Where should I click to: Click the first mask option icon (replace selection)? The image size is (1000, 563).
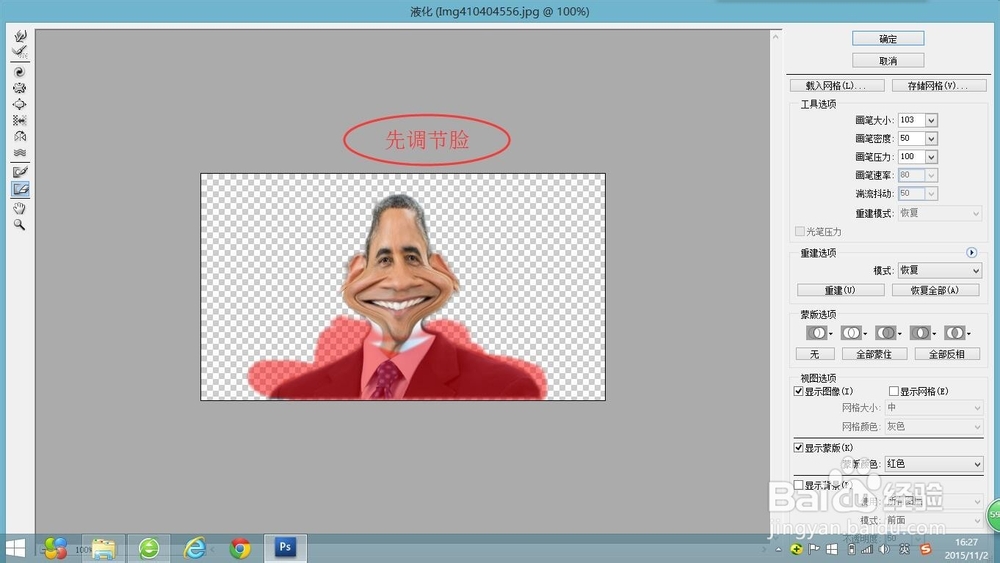coord(816,333)
